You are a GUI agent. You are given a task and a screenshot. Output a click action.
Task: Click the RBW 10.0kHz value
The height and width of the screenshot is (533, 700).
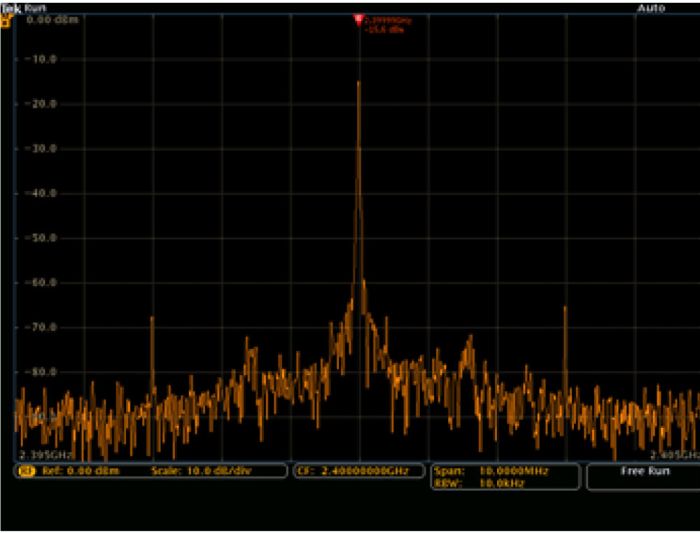[x=502, y=483]
